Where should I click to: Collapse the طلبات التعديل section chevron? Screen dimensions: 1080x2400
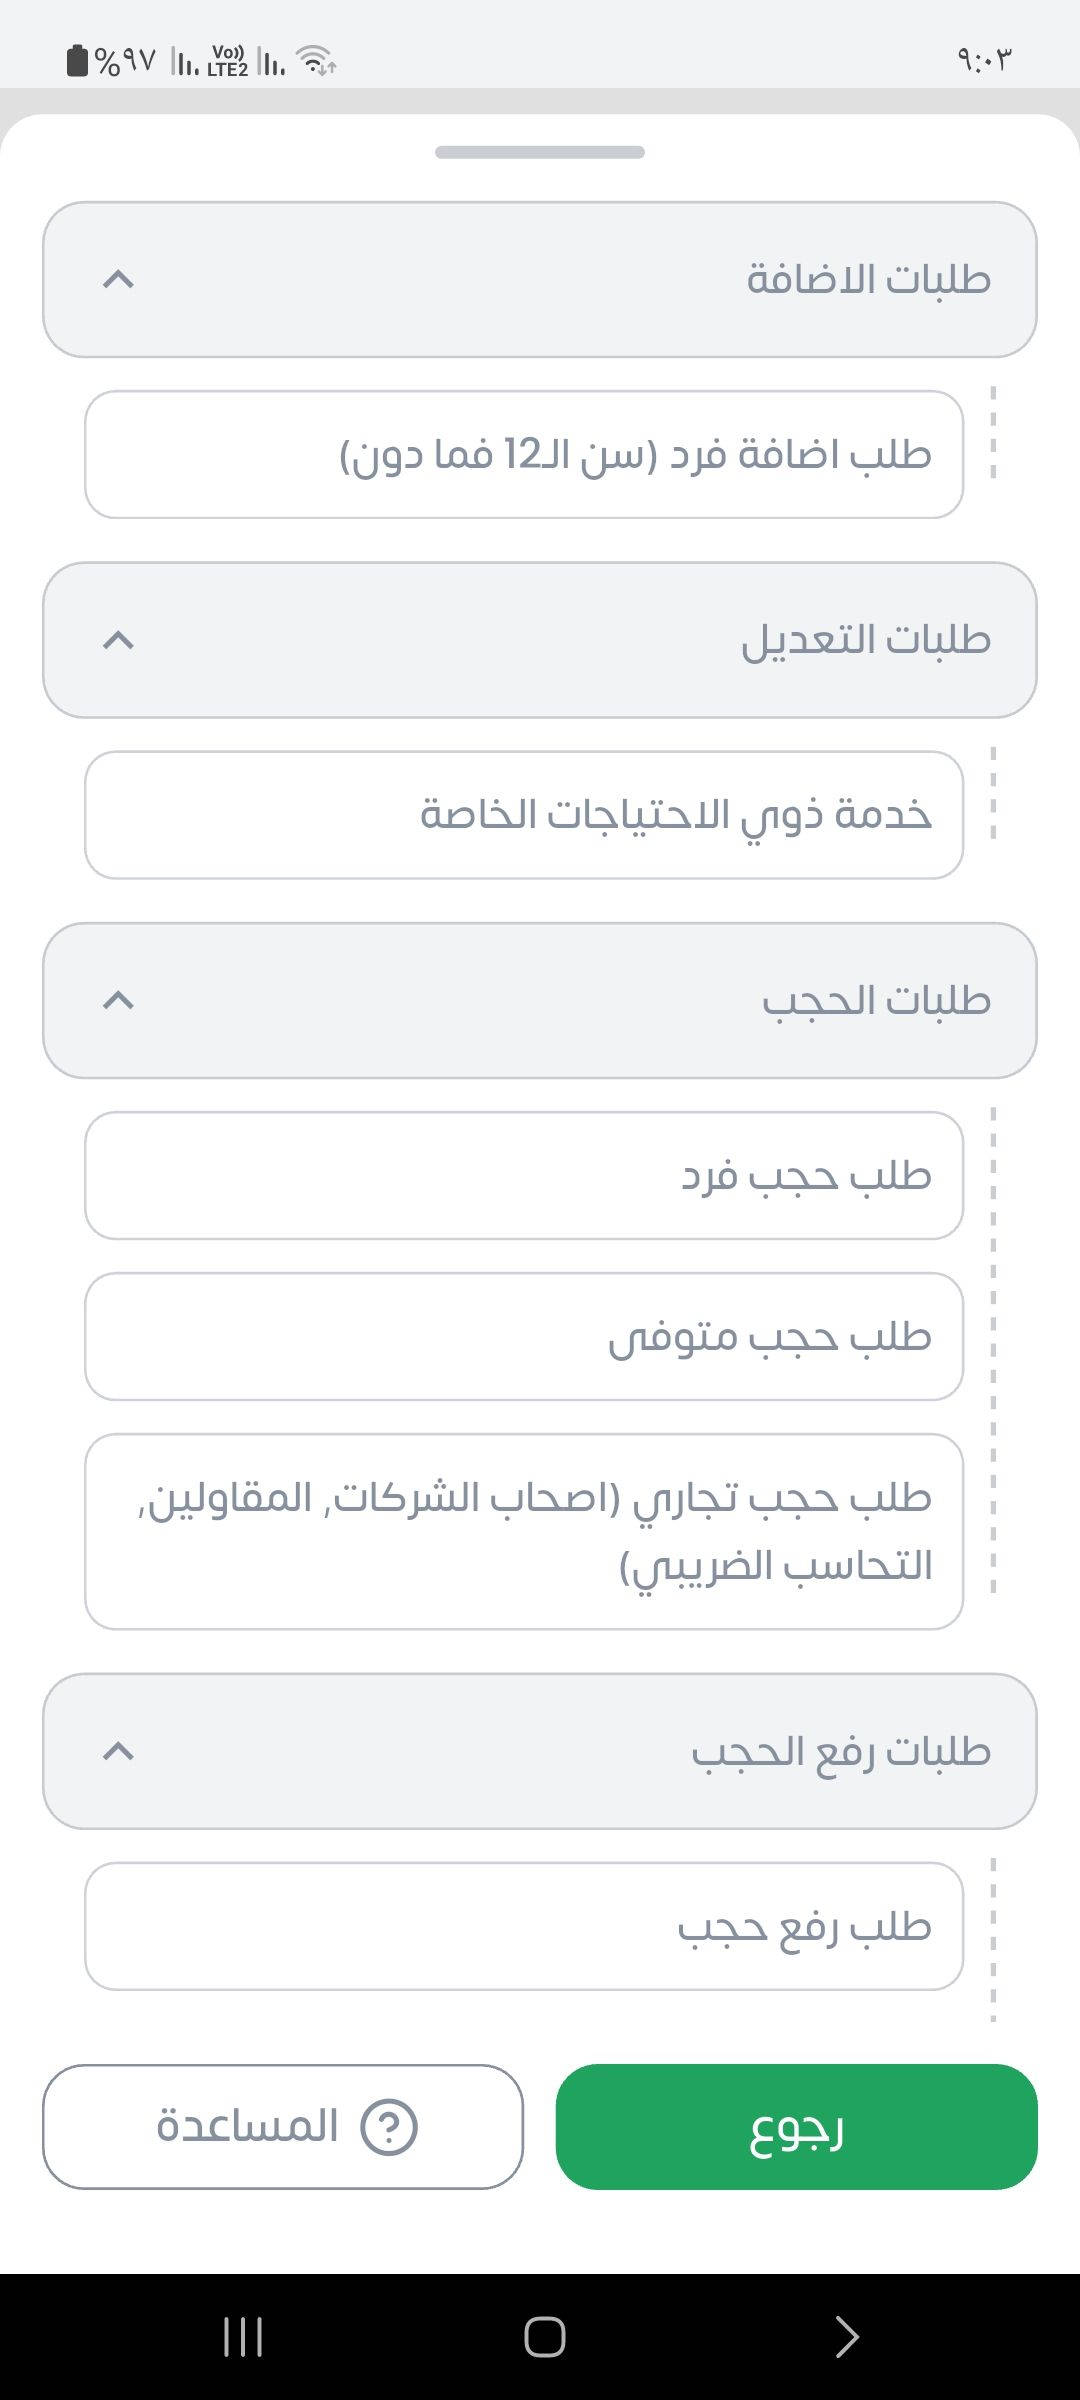[118, 640]
